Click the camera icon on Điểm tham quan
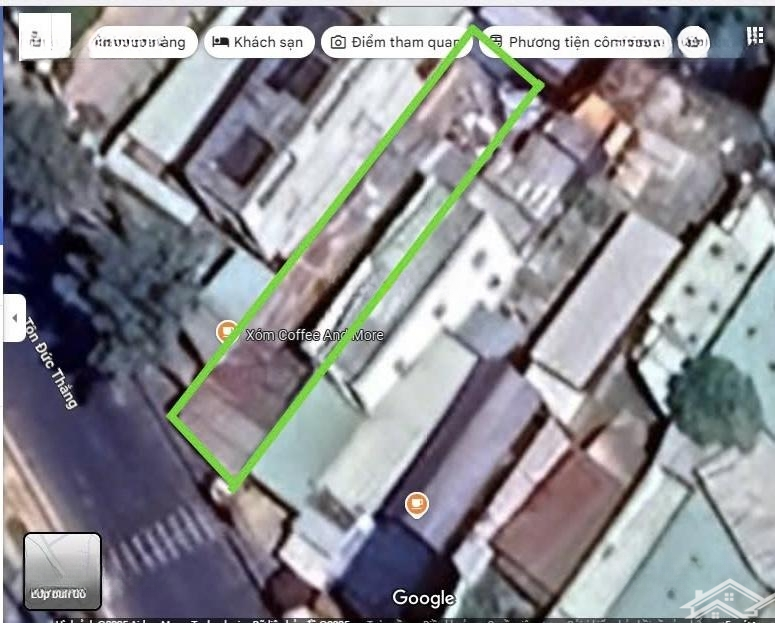 338,42
